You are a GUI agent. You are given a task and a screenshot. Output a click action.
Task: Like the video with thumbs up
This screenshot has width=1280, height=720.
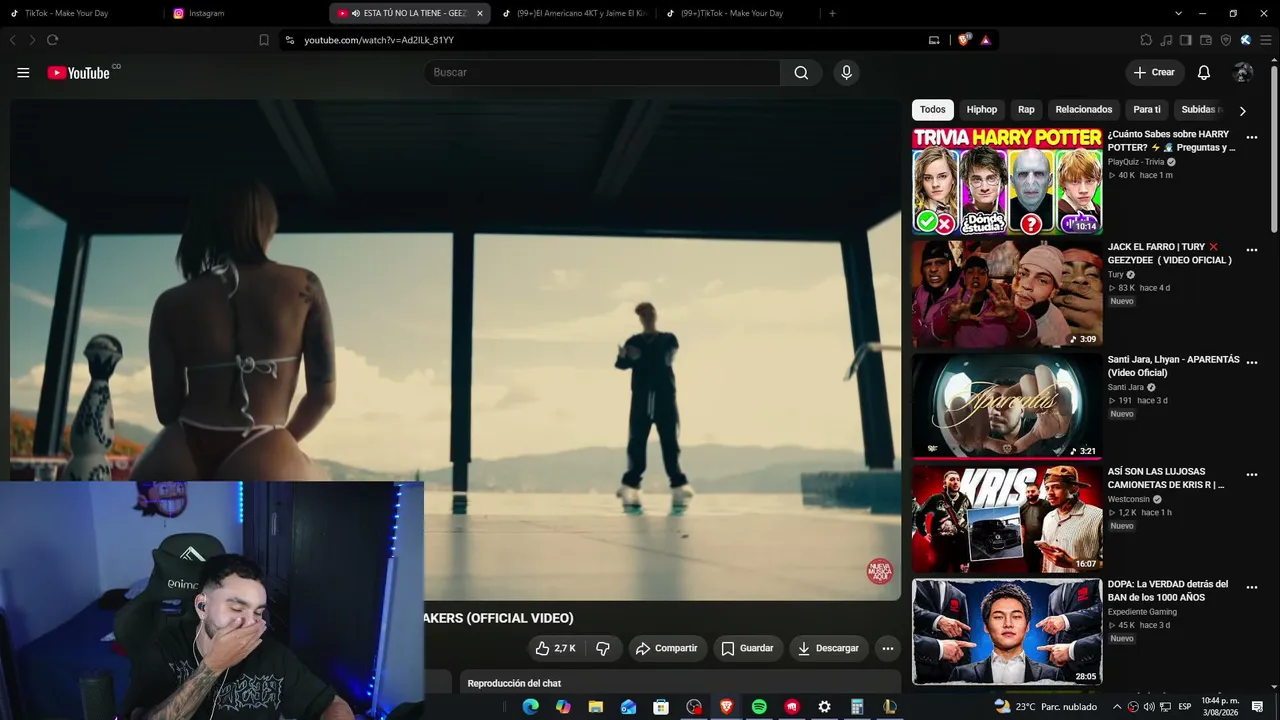coord(555,648)
